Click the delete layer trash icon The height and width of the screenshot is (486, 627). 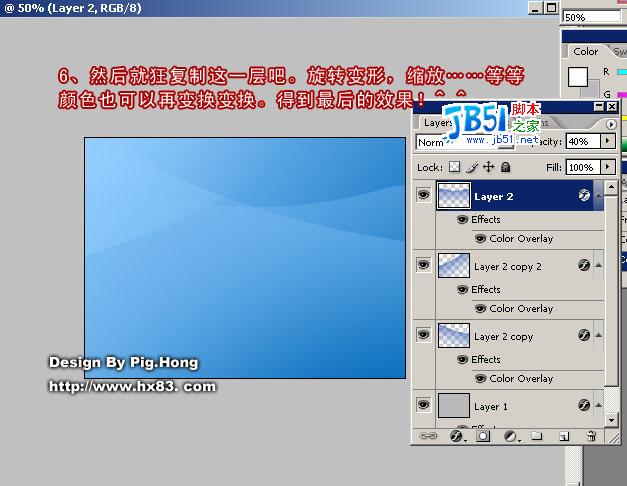(x=591, y=436)
